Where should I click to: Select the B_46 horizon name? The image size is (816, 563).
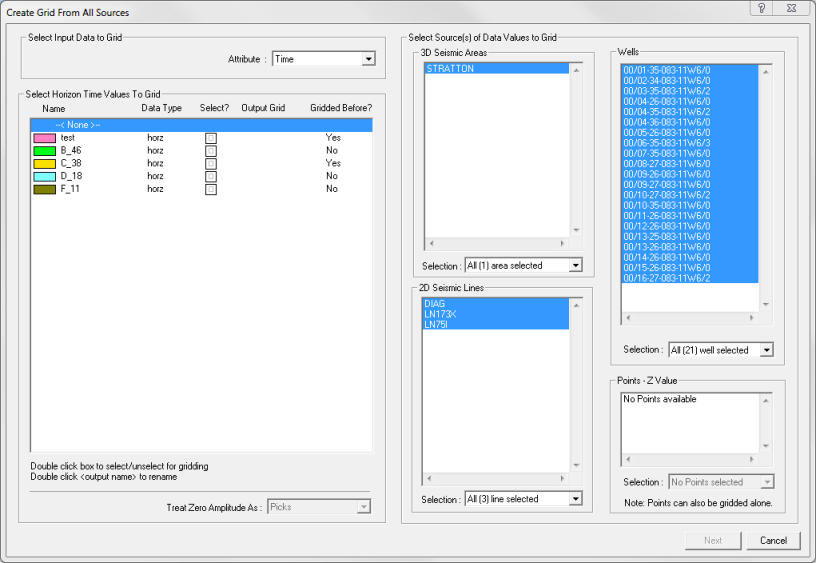[x=71, y=150]
